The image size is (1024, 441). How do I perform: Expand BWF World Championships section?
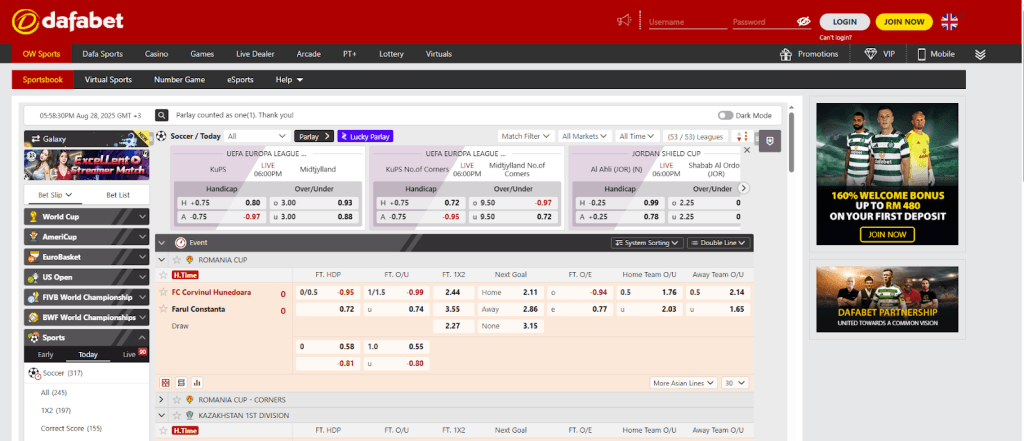click(x=86, y=318)
